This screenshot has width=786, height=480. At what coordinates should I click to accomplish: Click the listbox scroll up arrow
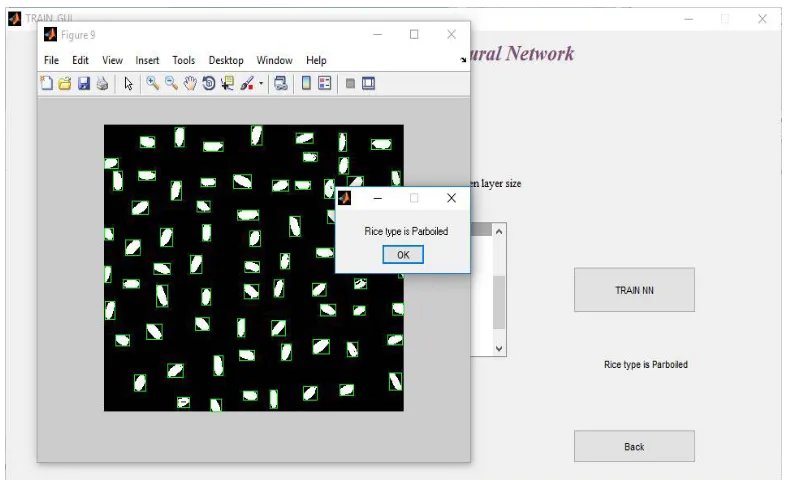click(x=499, y=231)
